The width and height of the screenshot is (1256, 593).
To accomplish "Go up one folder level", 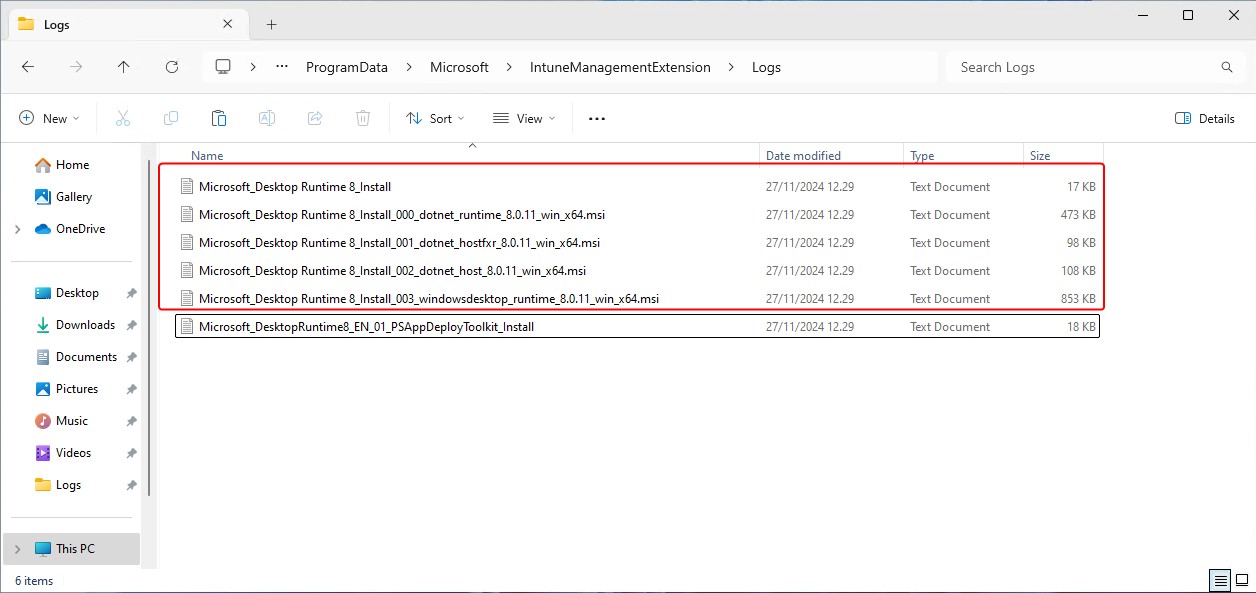I will 124,67.
